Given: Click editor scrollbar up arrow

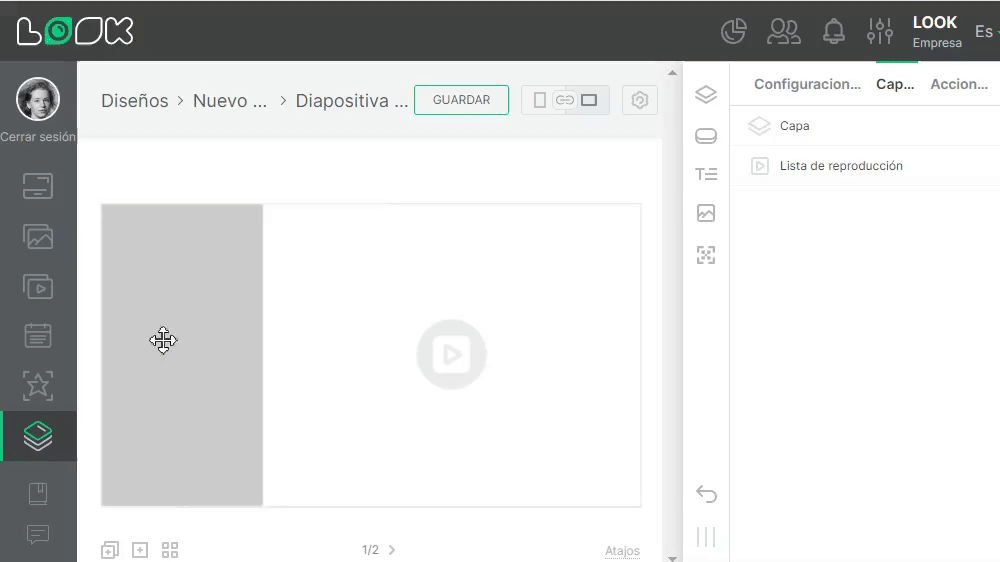Looking at the screenshot, I should (x=672, y=73).
